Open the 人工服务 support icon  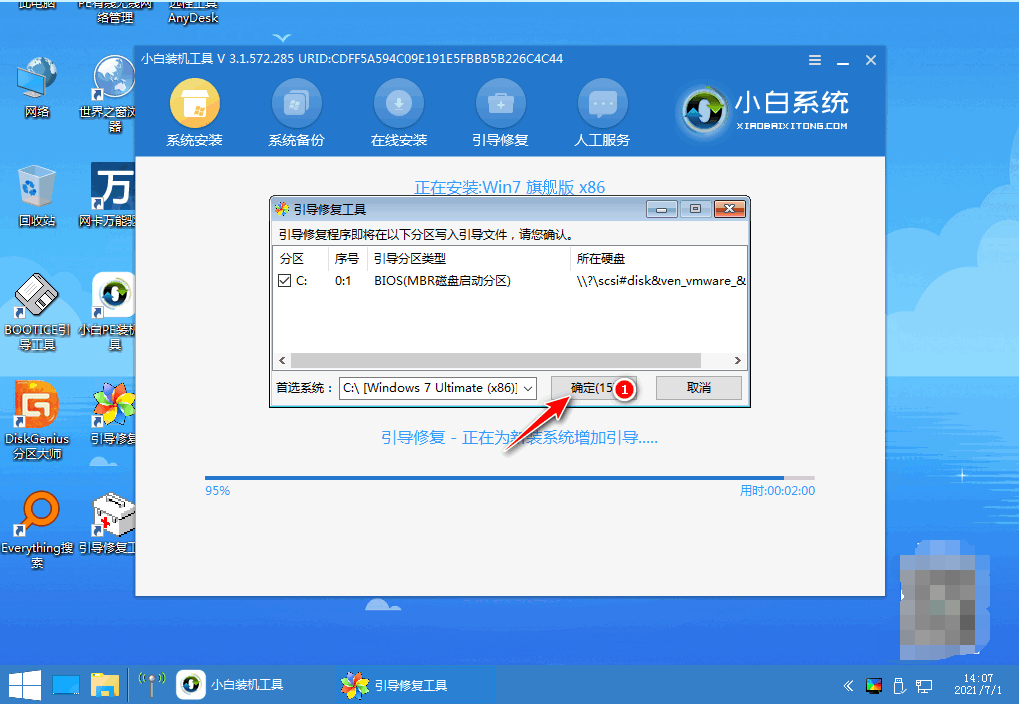pos(602,104)
